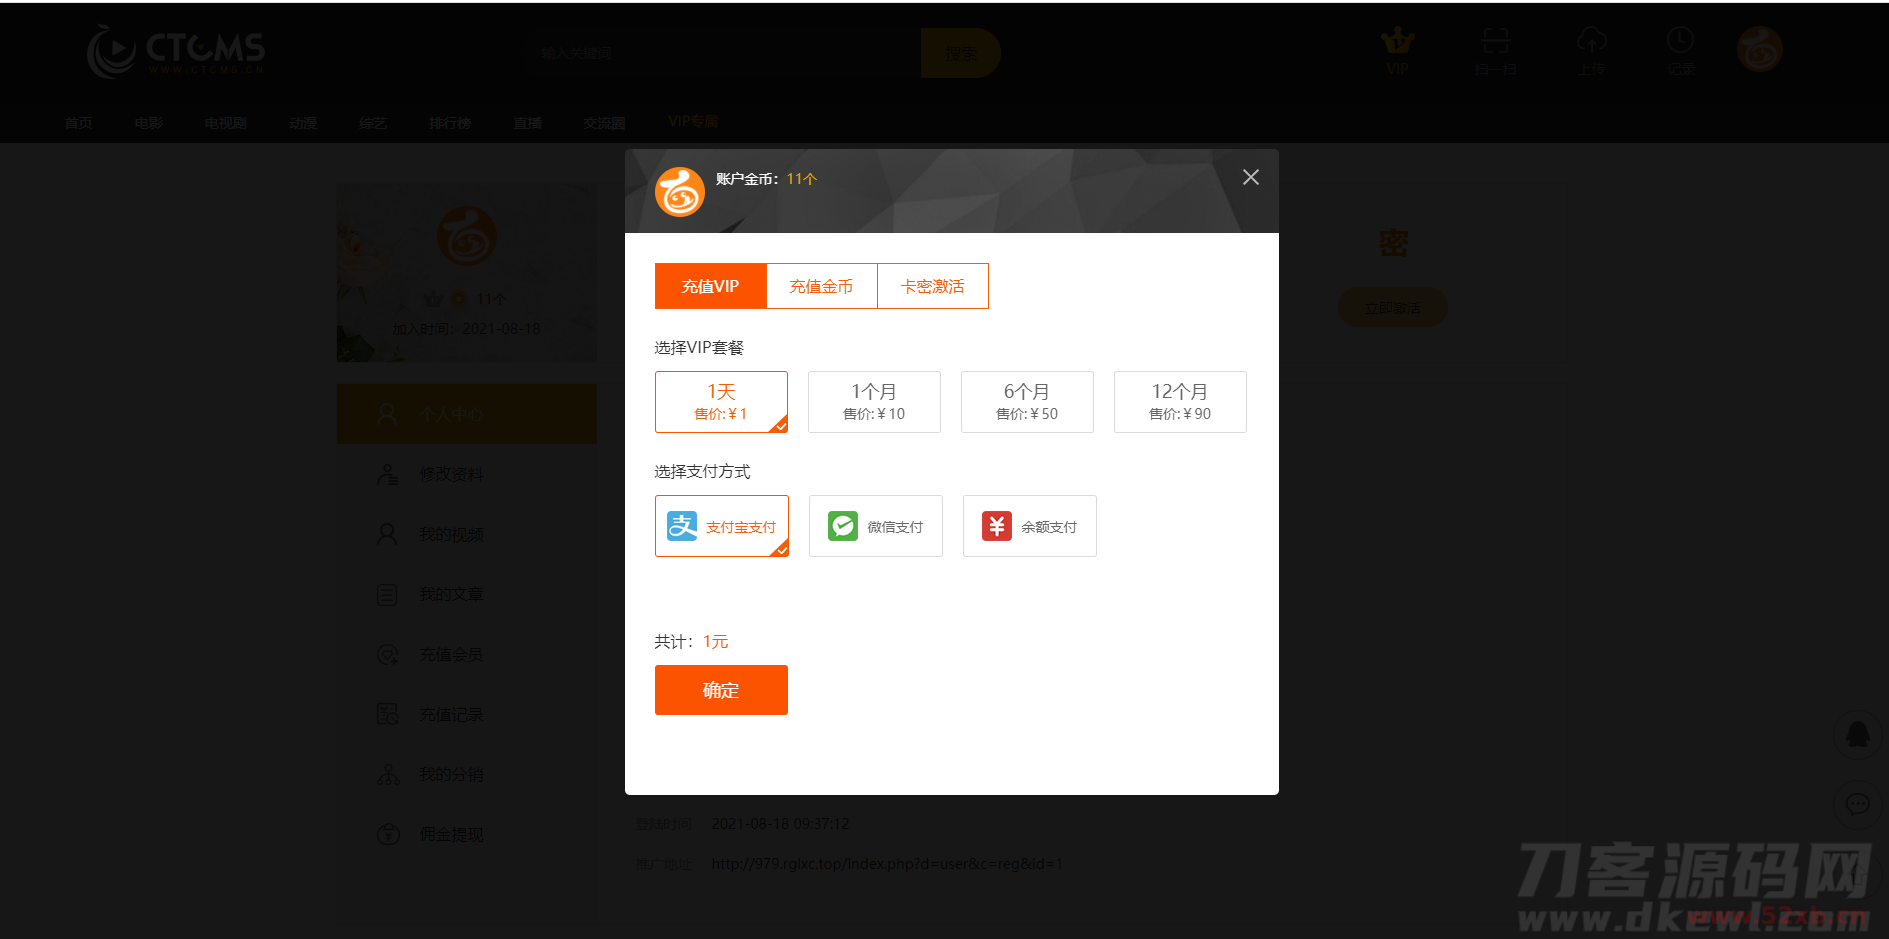Open the promotion URL link
The width and height of the screenshot is (1889, 939).
coord(887,864)
